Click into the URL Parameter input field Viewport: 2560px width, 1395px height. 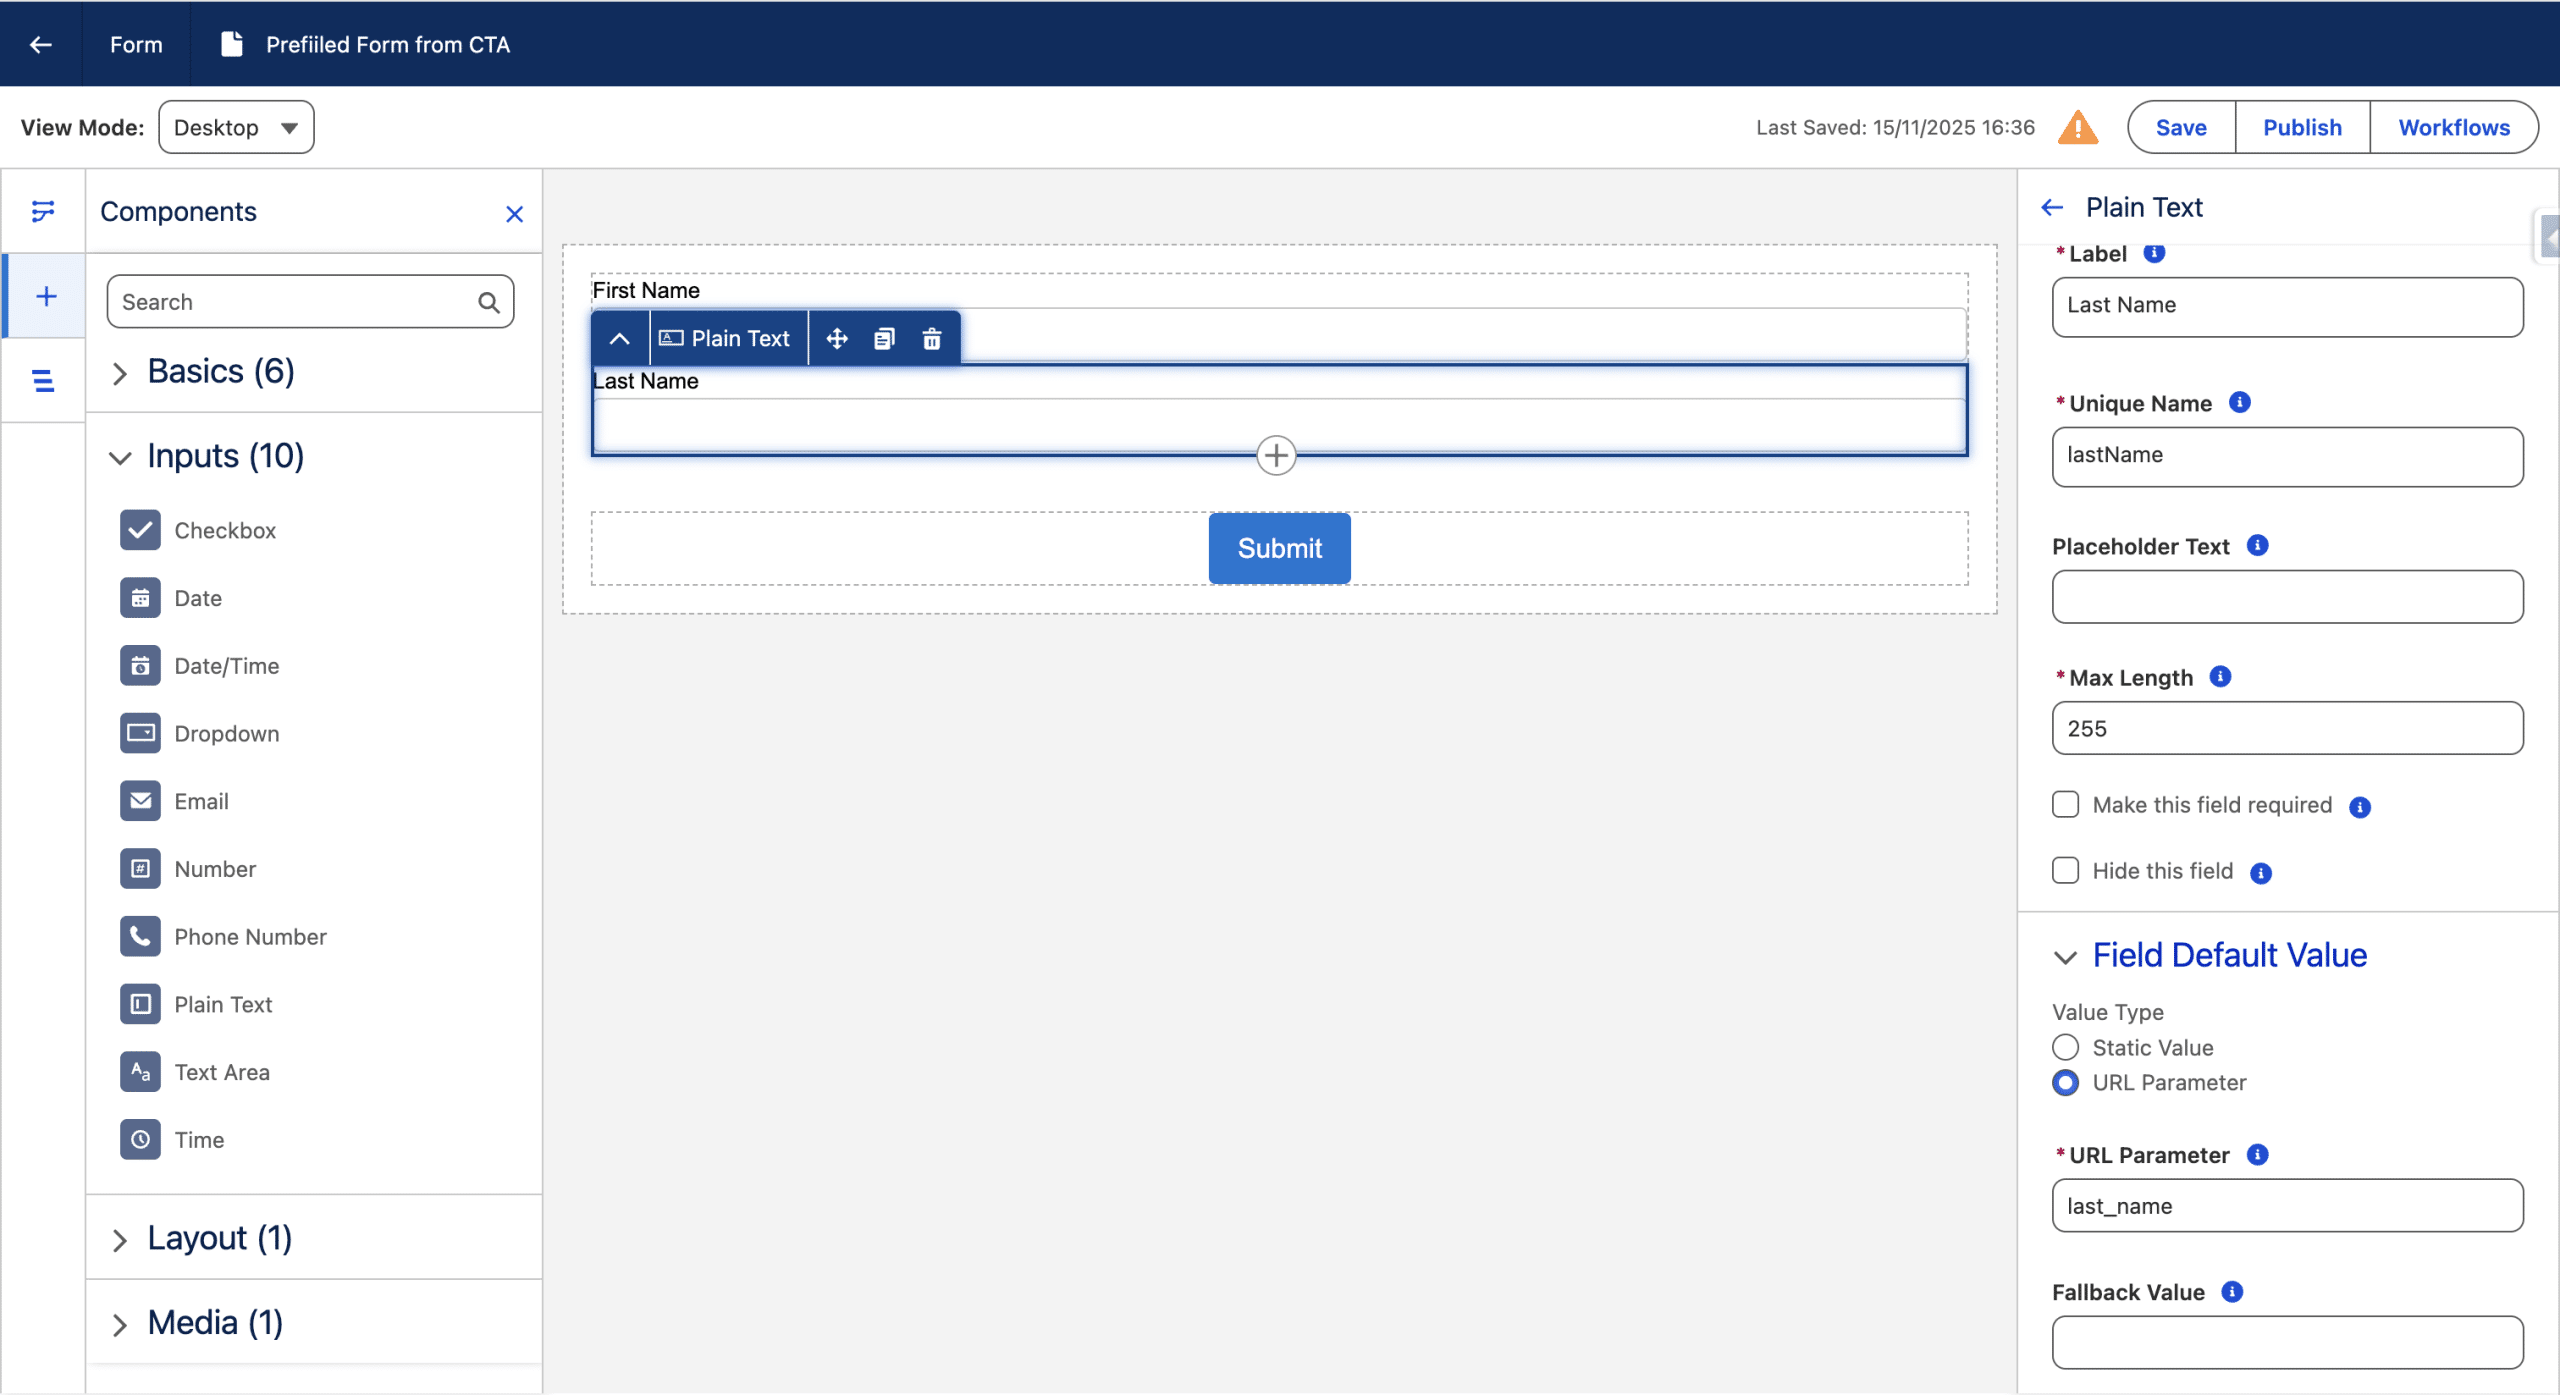(2287, 1206)
